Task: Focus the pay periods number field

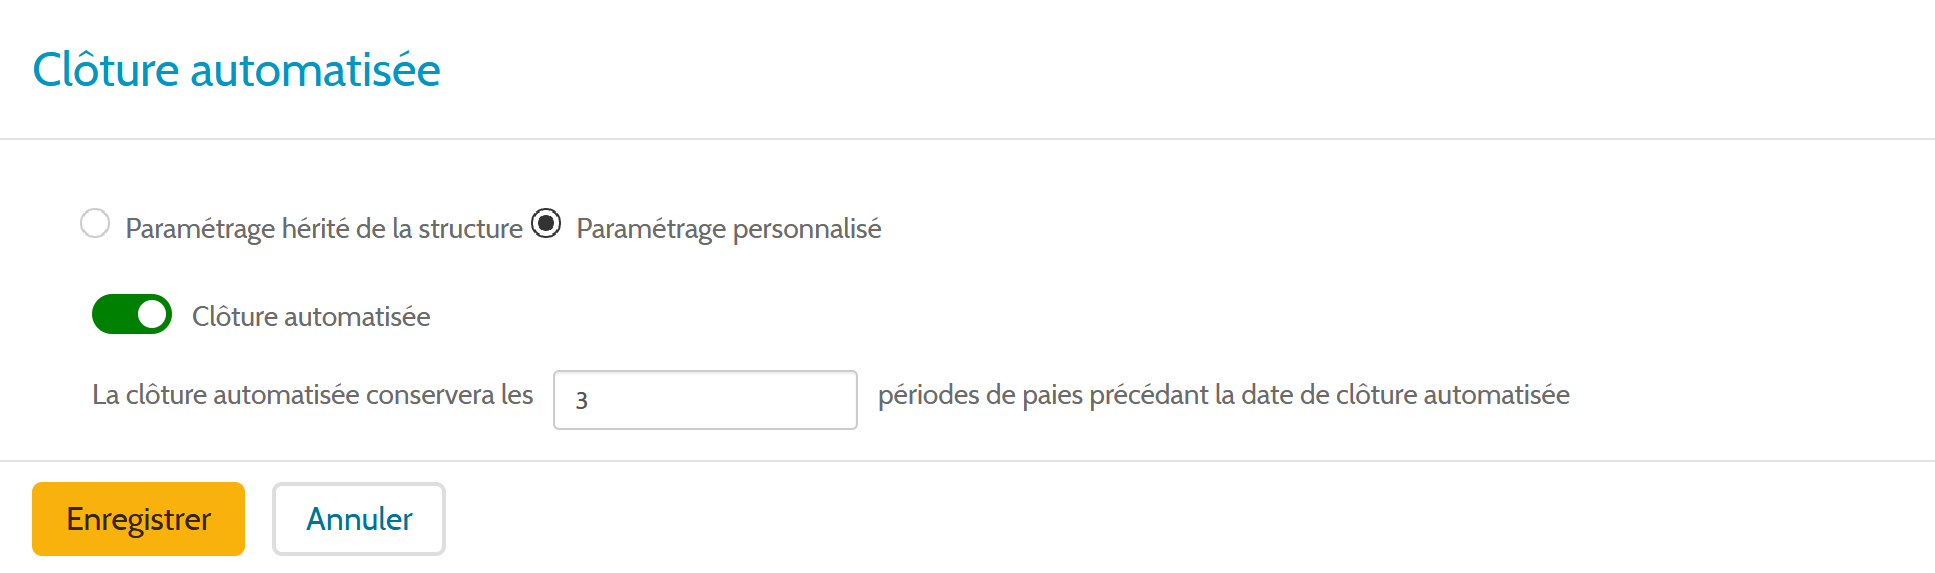Action: pos(705,400)
